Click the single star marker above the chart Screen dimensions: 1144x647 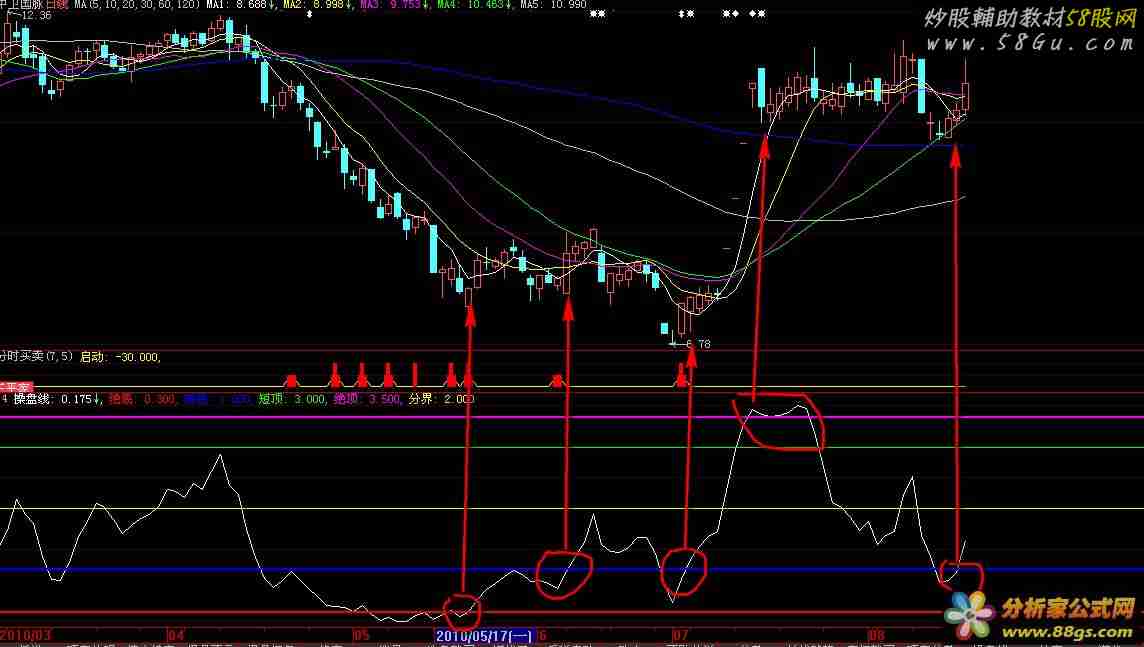[x=309, y=14]
